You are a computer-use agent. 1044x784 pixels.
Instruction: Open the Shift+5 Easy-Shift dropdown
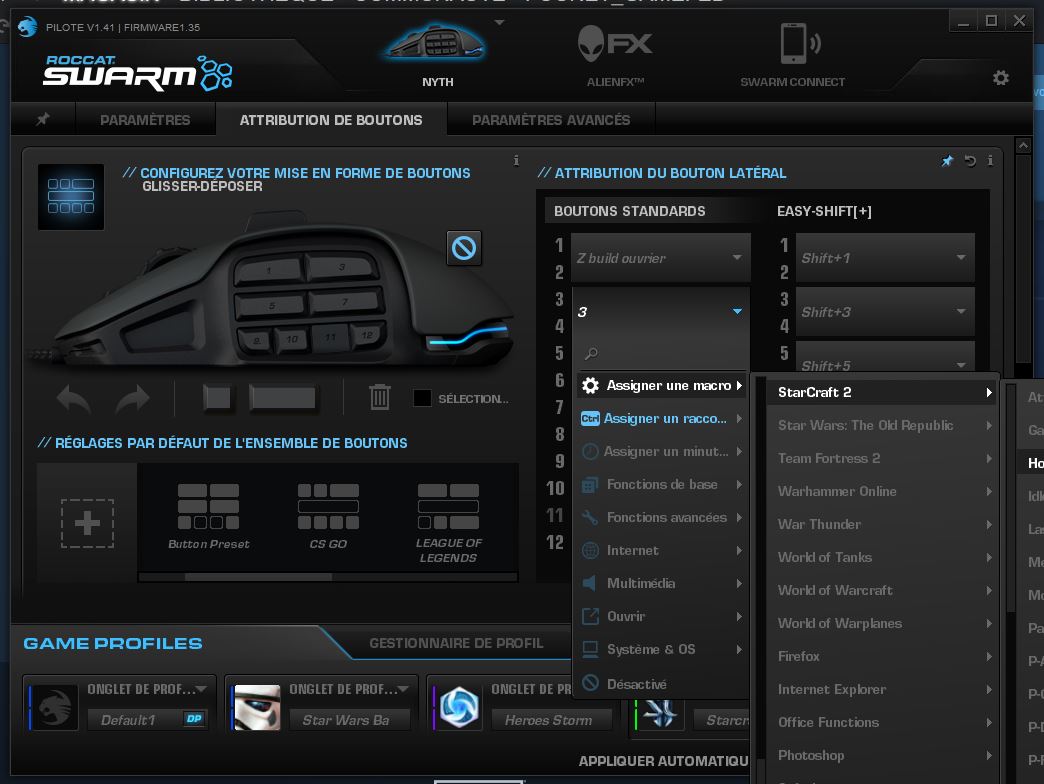click(x=886, y=358)
